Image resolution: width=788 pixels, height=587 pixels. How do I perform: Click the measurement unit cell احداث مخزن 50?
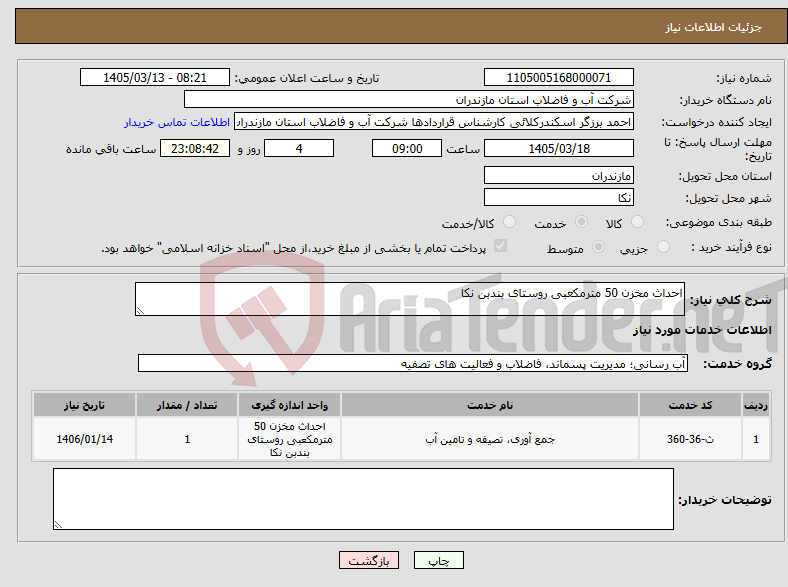pos(289,439)
